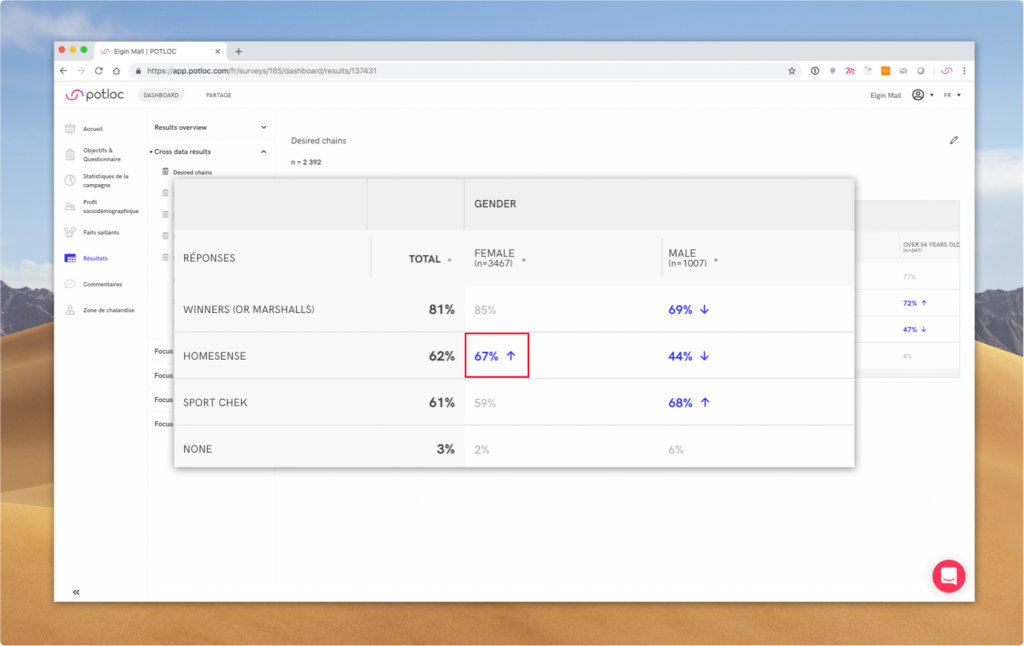Click the 6% male value for None
Viewport: 1024px width, 646px height.
676,449
